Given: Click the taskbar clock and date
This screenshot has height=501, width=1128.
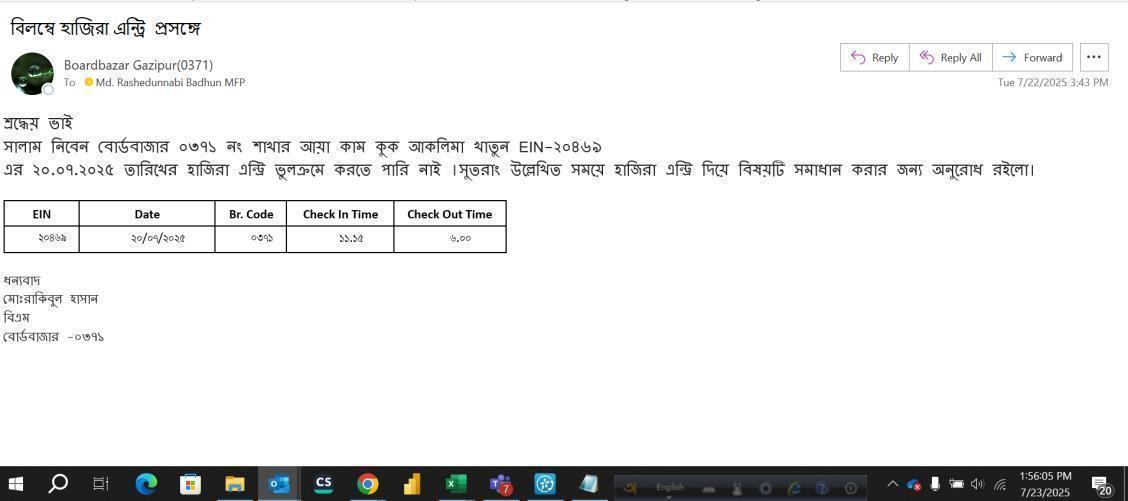Looking at the screenshot, I should pyautogui.click(x=1045, y=485).
